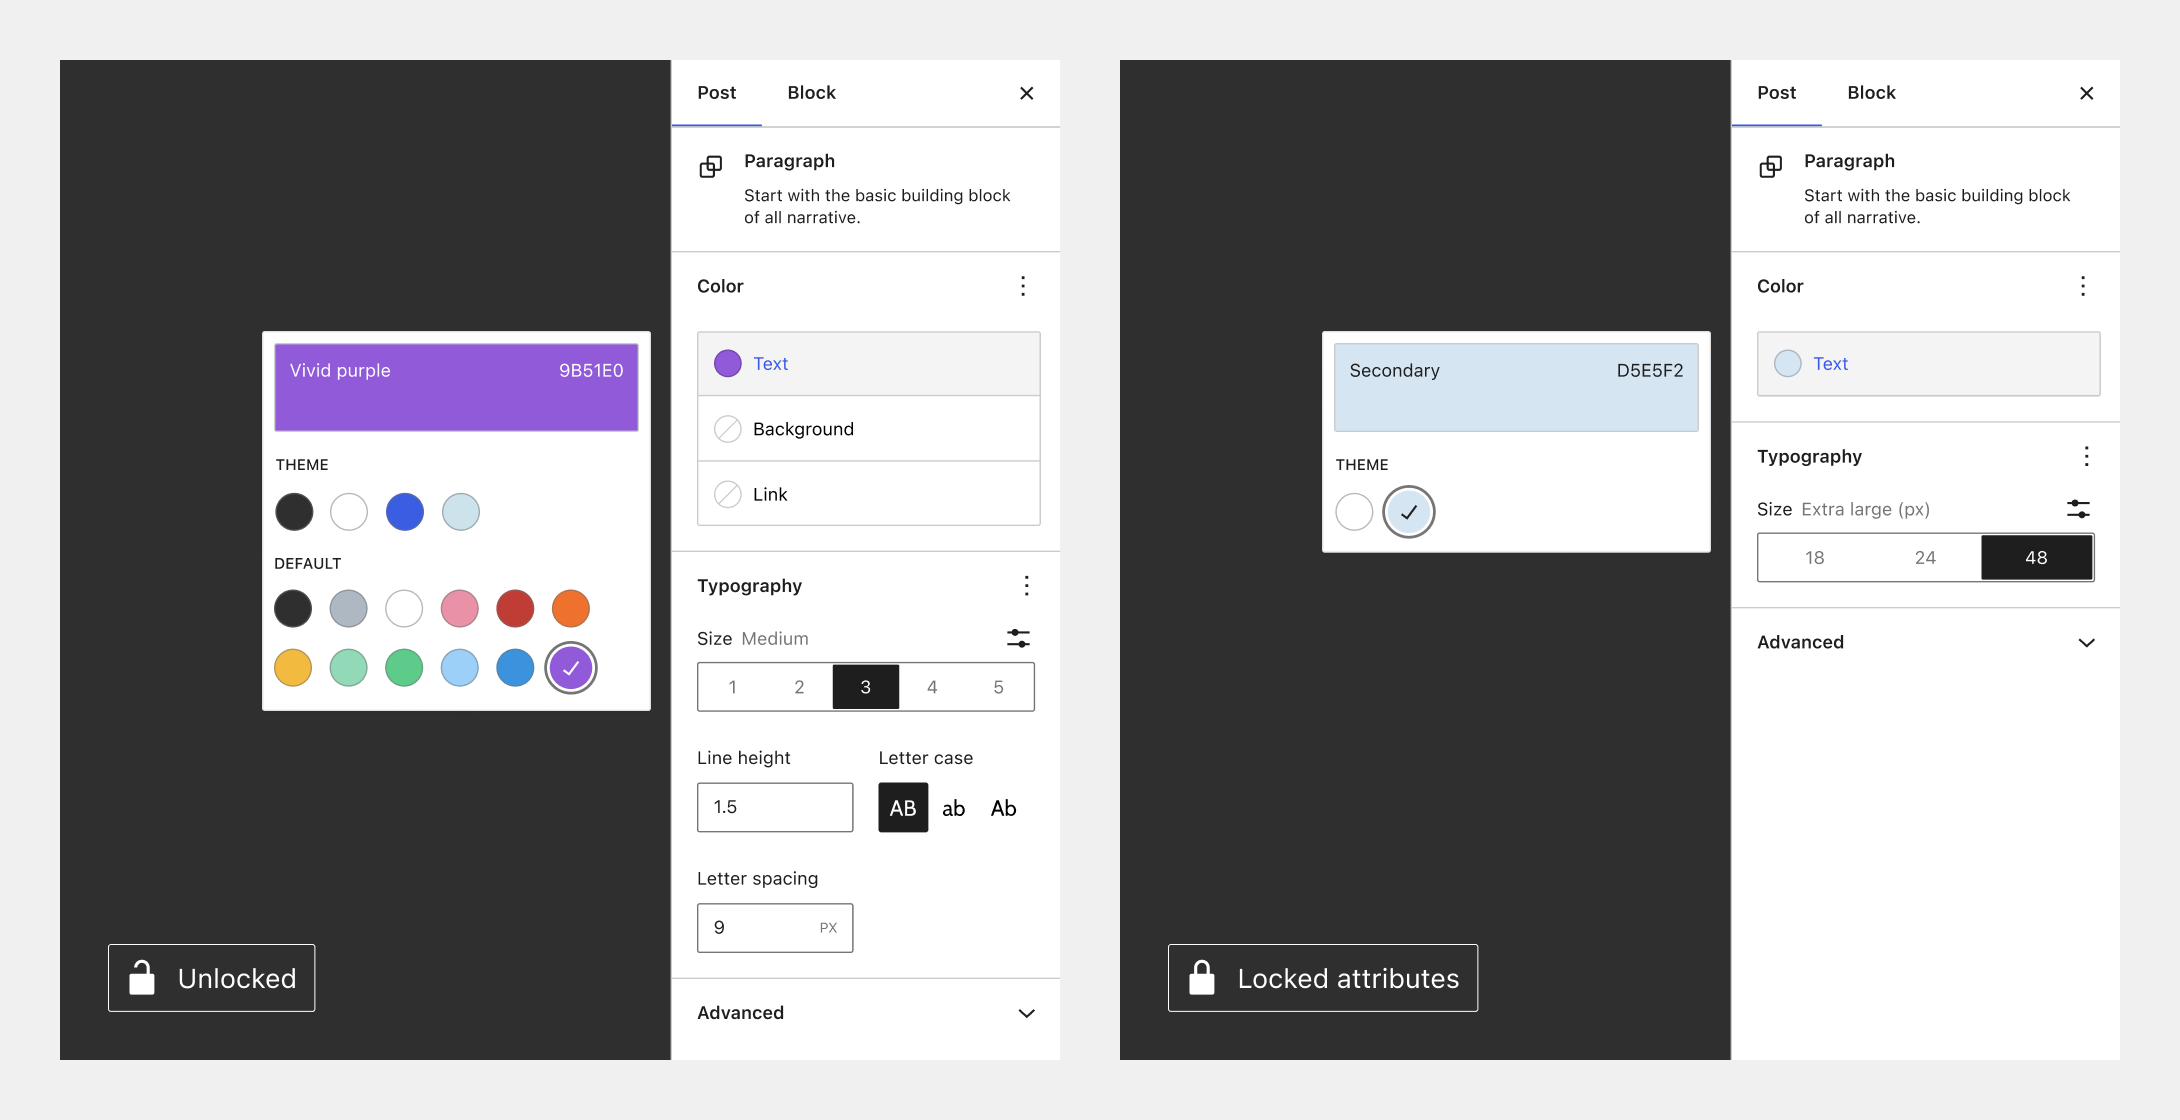Viewport: 2180px width, 1120px height.
Task: Select uppercase AB letter case
Action: tap(902, 808)
